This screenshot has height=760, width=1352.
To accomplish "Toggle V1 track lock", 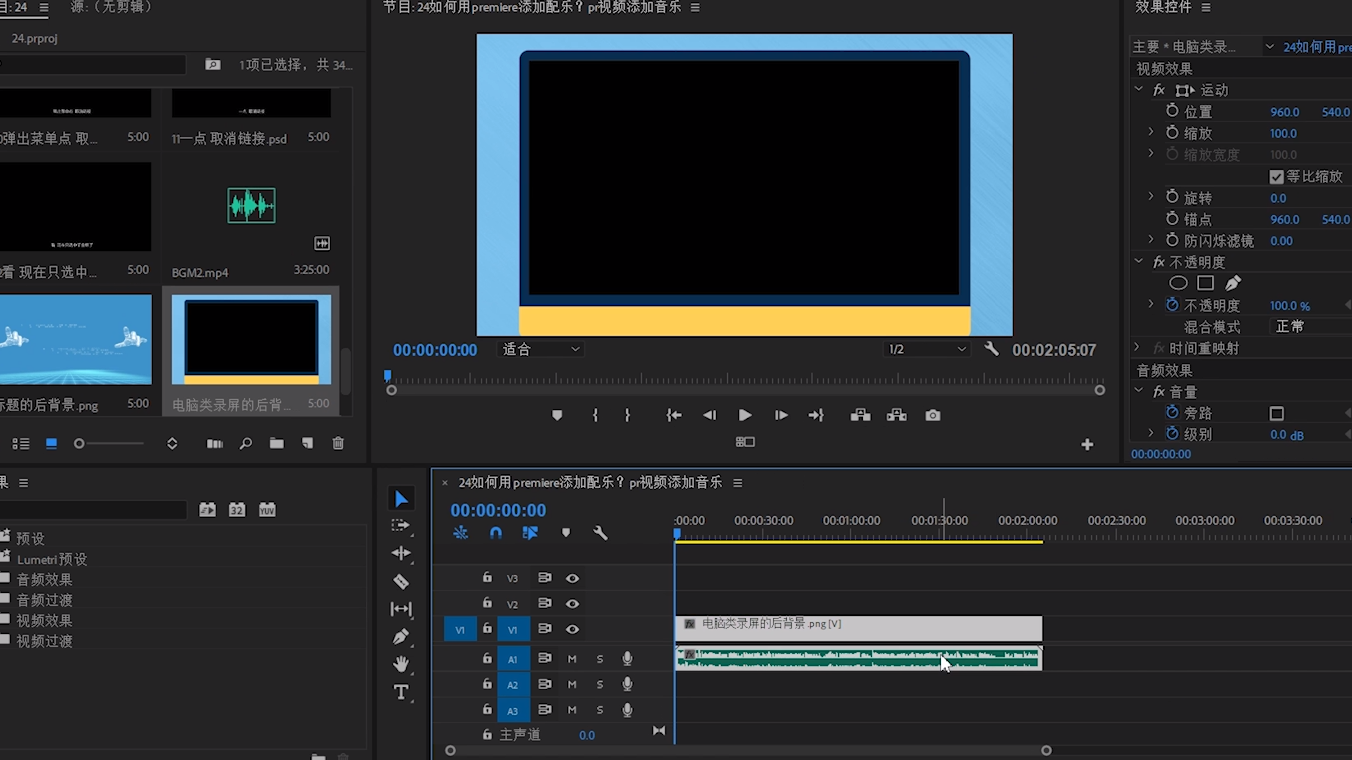I will 487,629.
